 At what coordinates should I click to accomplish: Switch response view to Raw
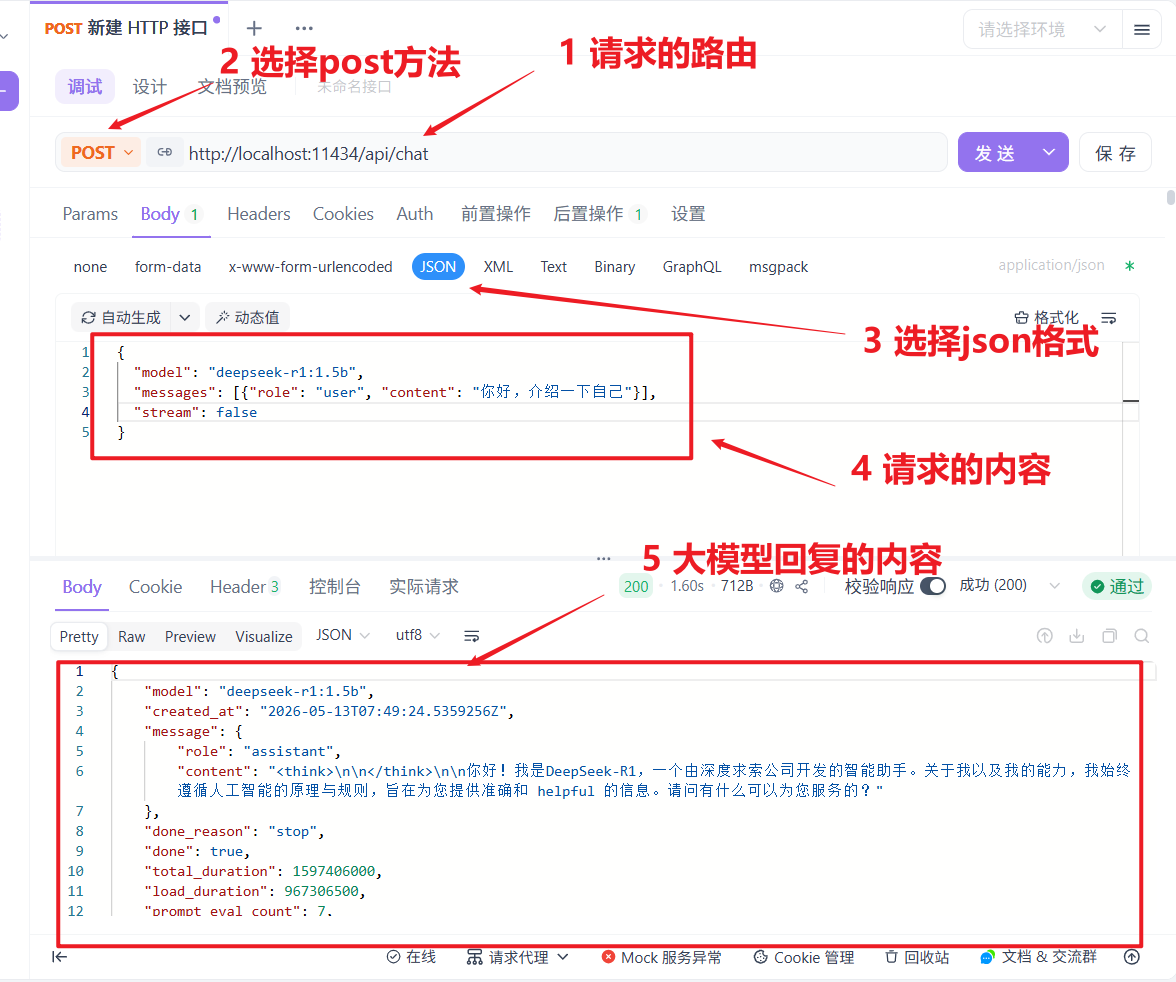pos(131,636)
